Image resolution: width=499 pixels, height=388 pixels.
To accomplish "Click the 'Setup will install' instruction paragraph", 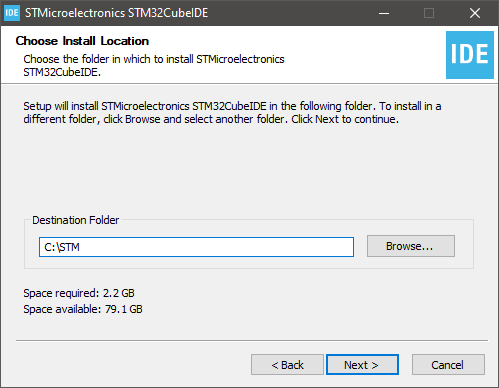I will click(x=232, y=113).
